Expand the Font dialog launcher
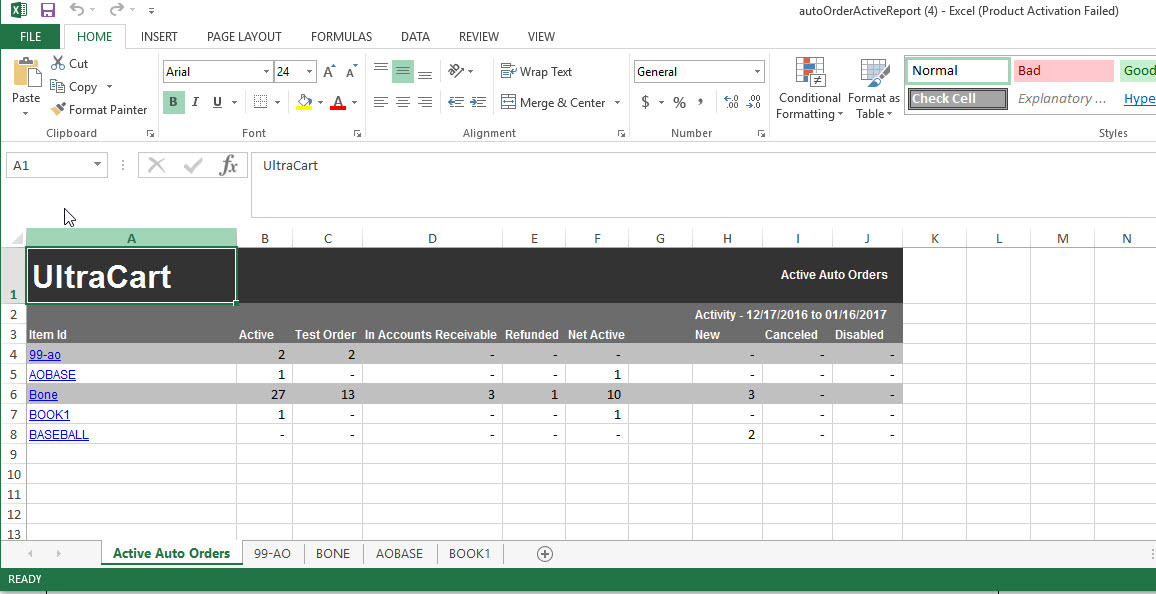Viewport: 1156px width, 594px height. (x=358, y=133)
